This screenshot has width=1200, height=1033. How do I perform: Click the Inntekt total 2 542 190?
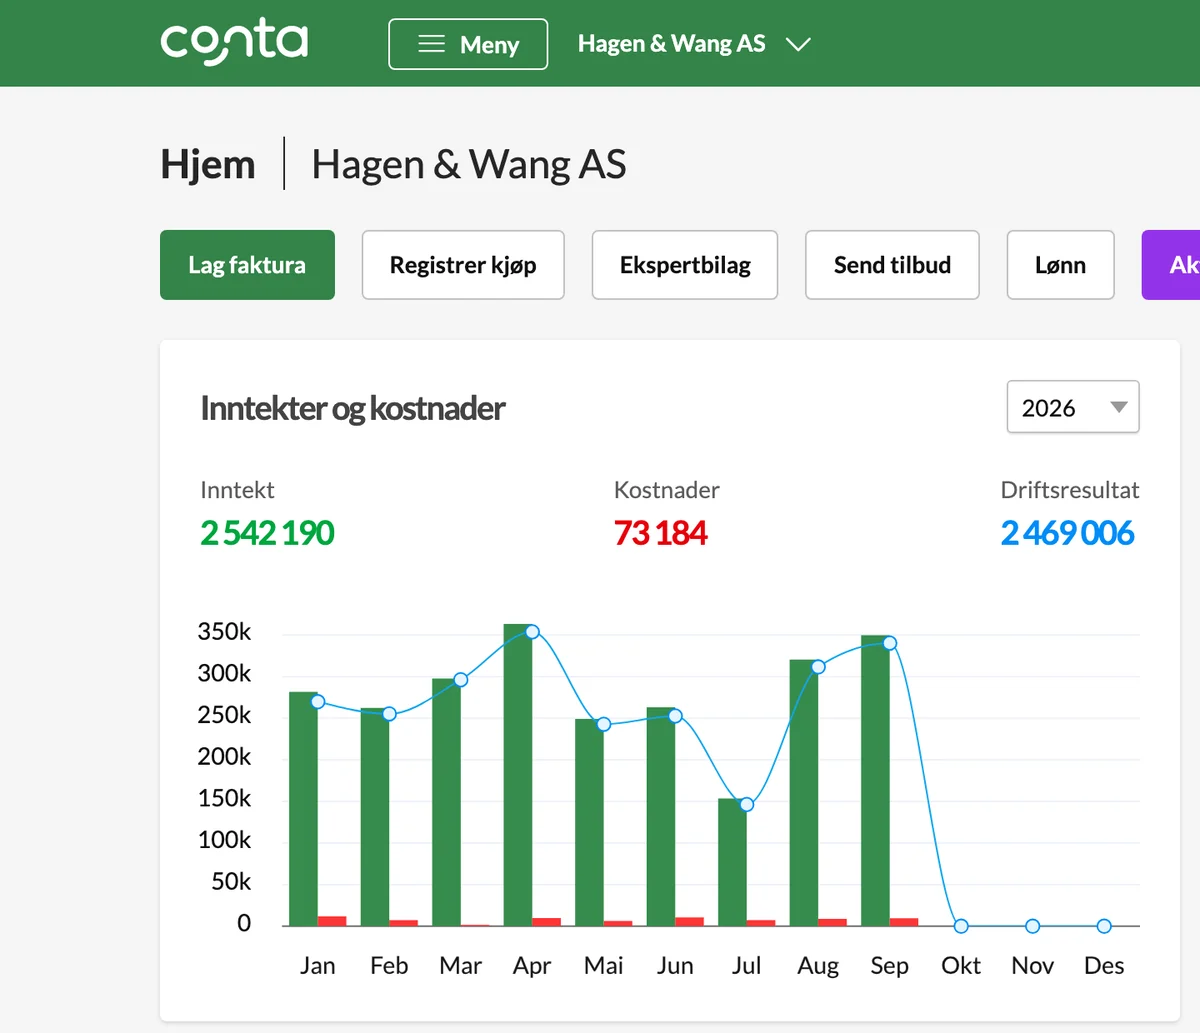pyautogui.click(x=267, y=533)
